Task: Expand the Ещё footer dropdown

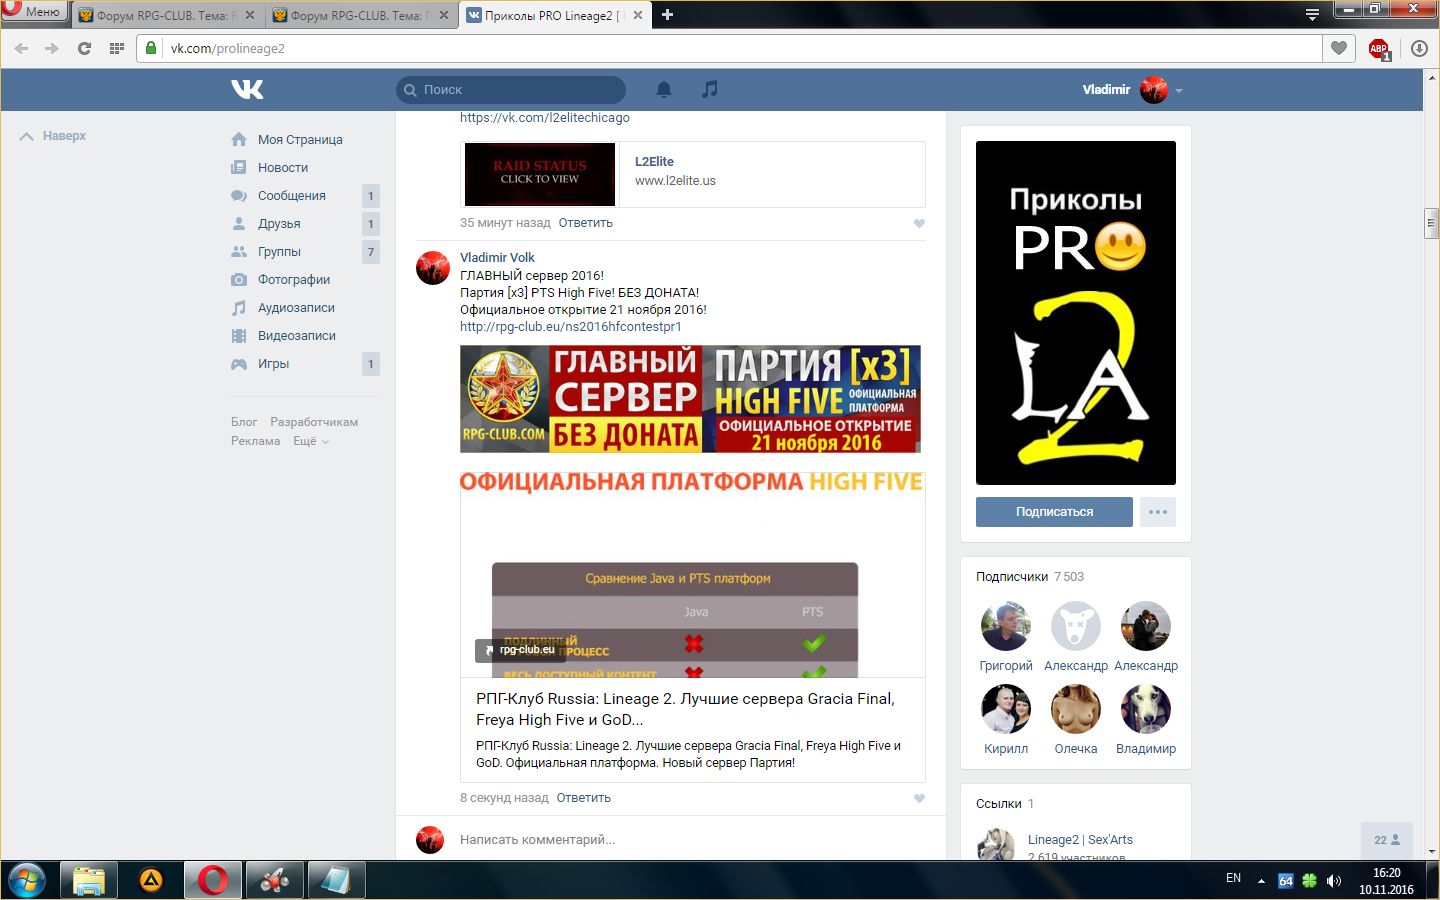Action: pyautogui.click(x=311, y=441)
